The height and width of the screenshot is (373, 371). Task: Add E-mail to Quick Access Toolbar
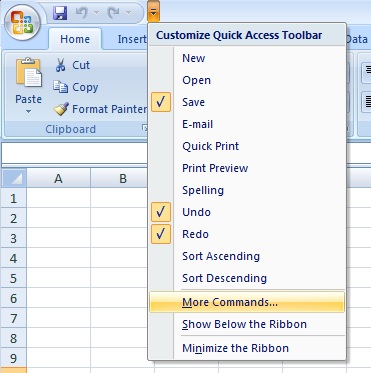(x=247, y=124)
